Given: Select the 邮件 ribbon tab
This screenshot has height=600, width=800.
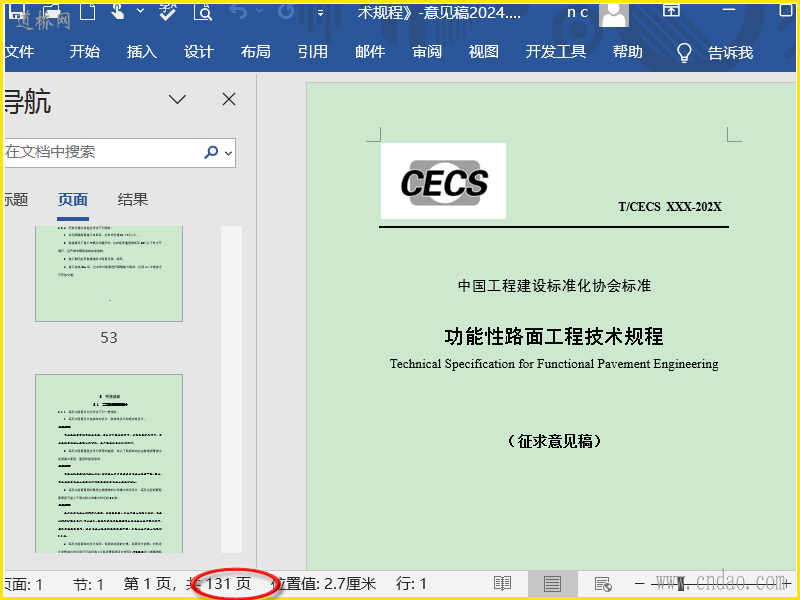Looking at the screenshot, I should (x=370, y=52).
